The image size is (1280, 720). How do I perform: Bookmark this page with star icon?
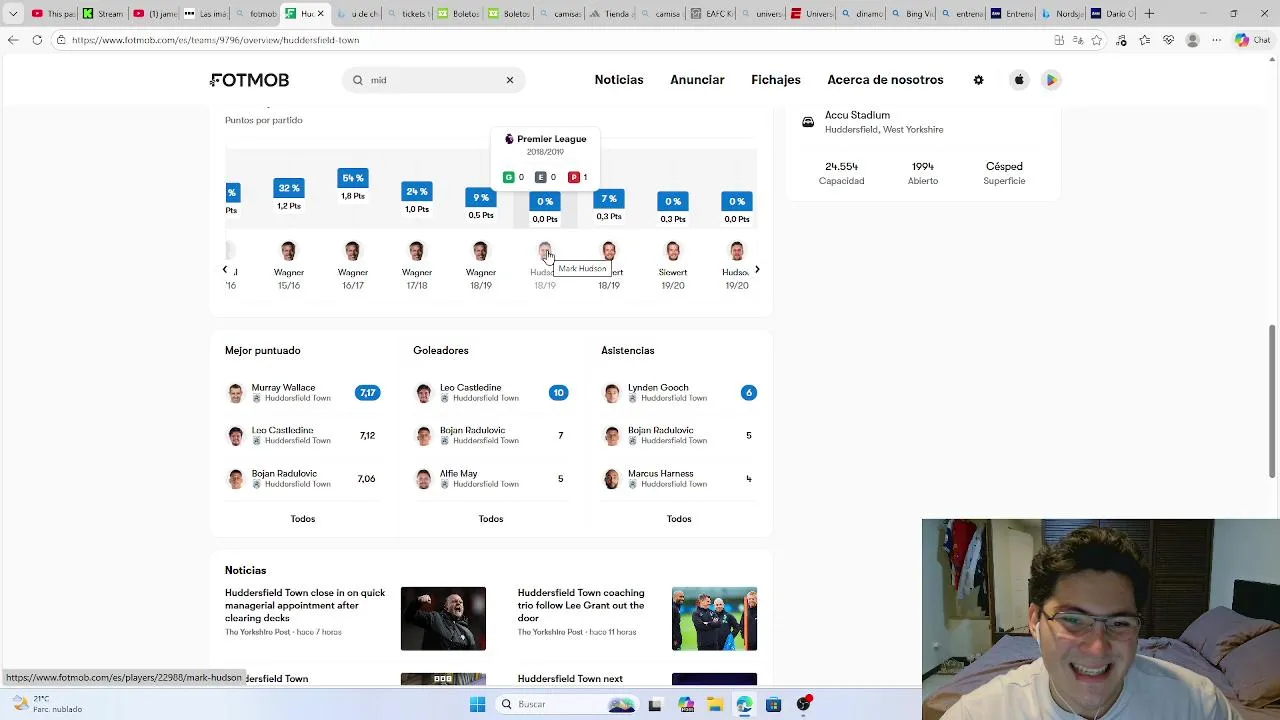click(x=1097, y=40)
